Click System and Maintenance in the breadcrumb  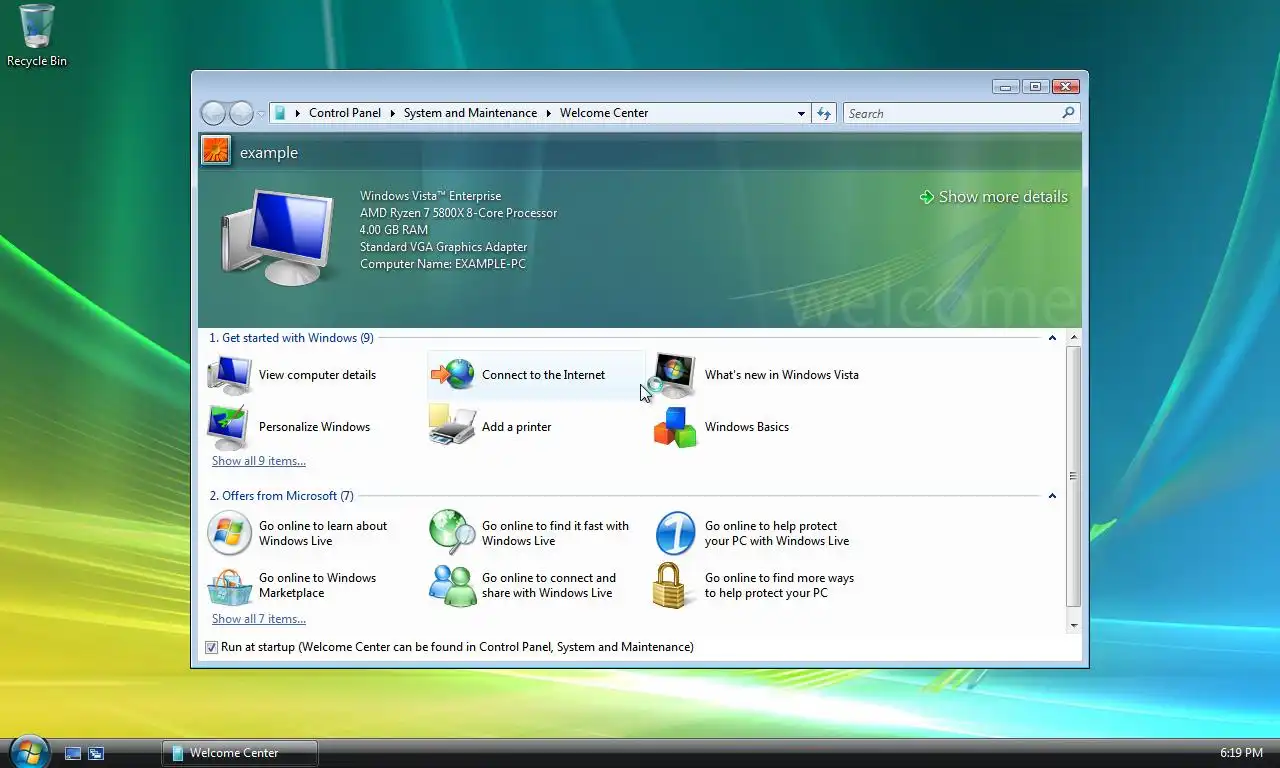coord(470,113)
